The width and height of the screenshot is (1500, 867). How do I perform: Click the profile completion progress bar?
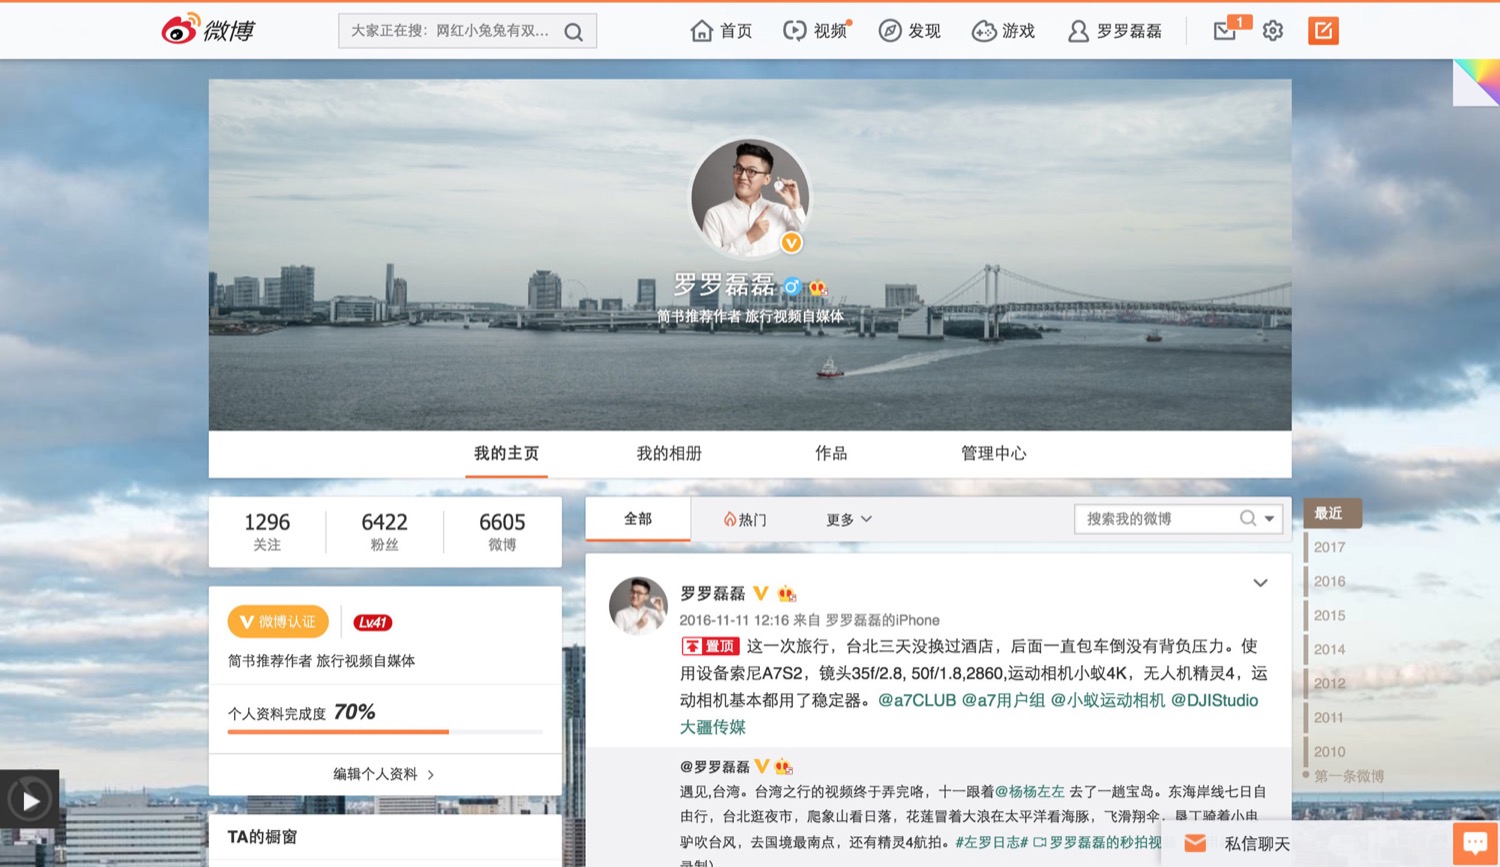(385, 732)
